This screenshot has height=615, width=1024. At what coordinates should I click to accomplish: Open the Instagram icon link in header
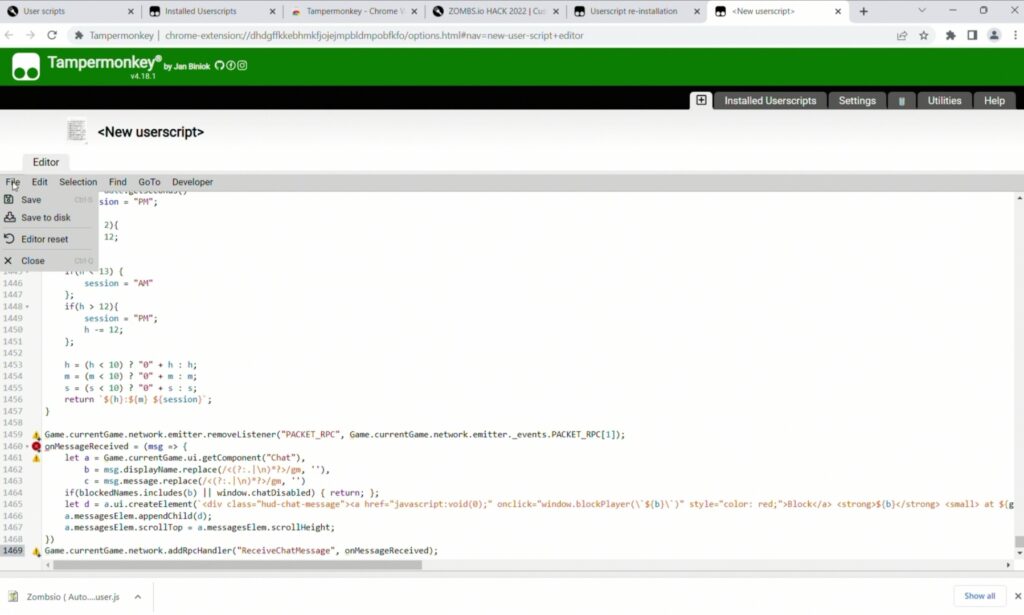pyautogui.click(x=242, y=65)
